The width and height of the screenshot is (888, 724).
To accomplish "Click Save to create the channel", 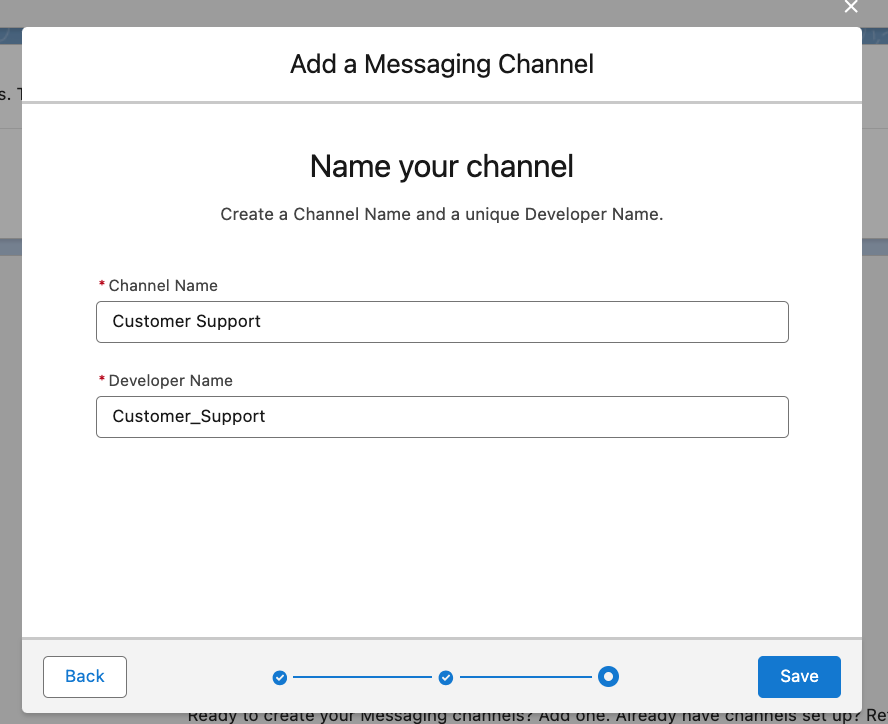I will tap(799, 676).
